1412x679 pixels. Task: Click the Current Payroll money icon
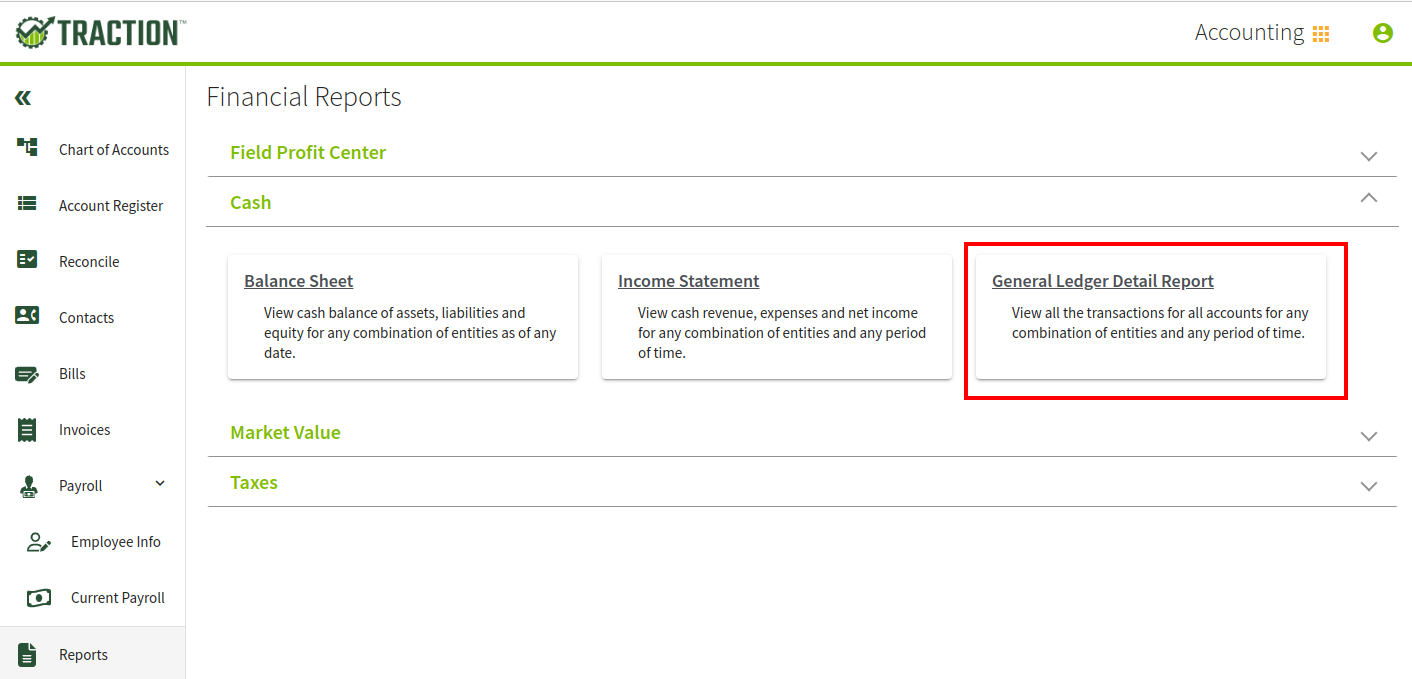point(39,598)
